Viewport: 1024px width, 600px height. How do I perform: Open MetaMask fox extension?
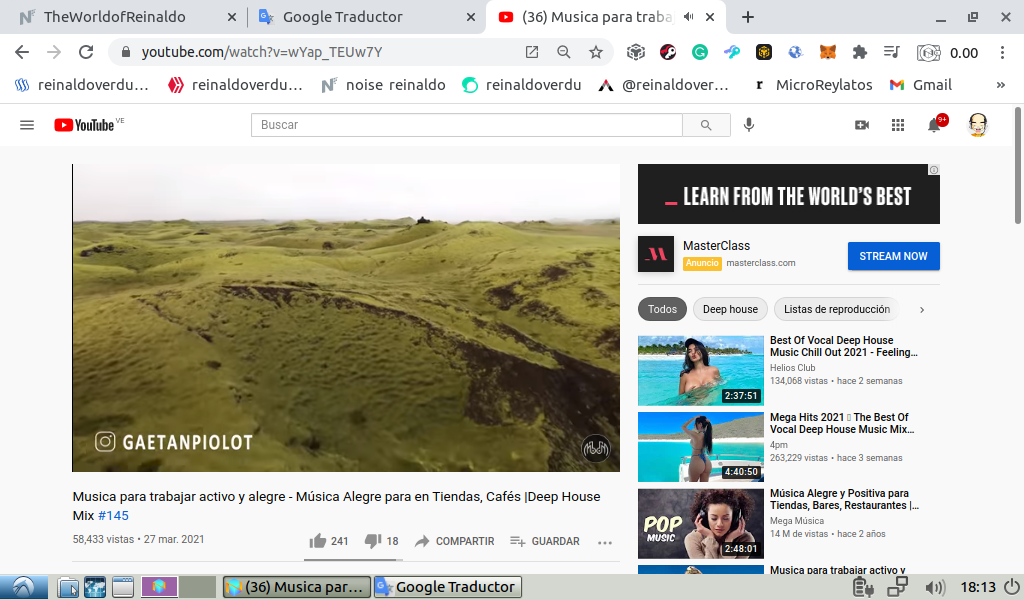click(x=828, y=52)
